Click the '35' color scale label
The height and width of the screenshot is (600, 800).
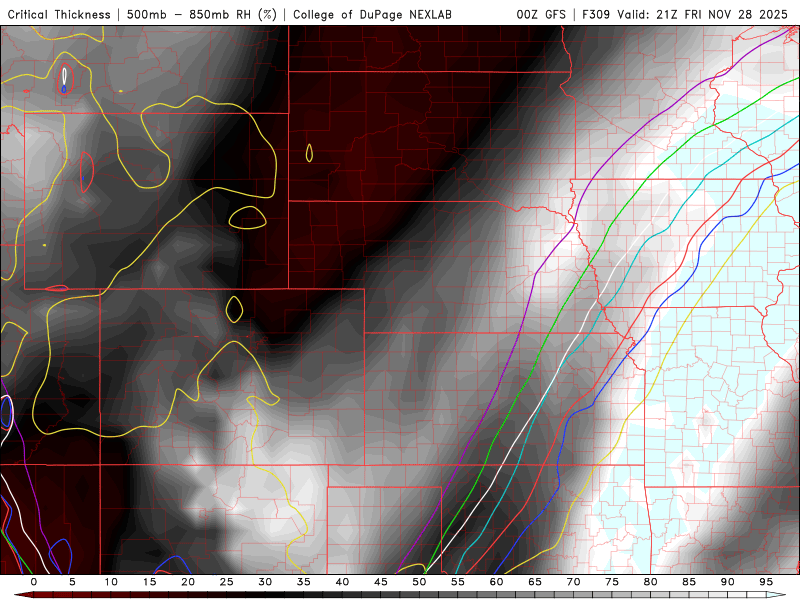(304, 582)
